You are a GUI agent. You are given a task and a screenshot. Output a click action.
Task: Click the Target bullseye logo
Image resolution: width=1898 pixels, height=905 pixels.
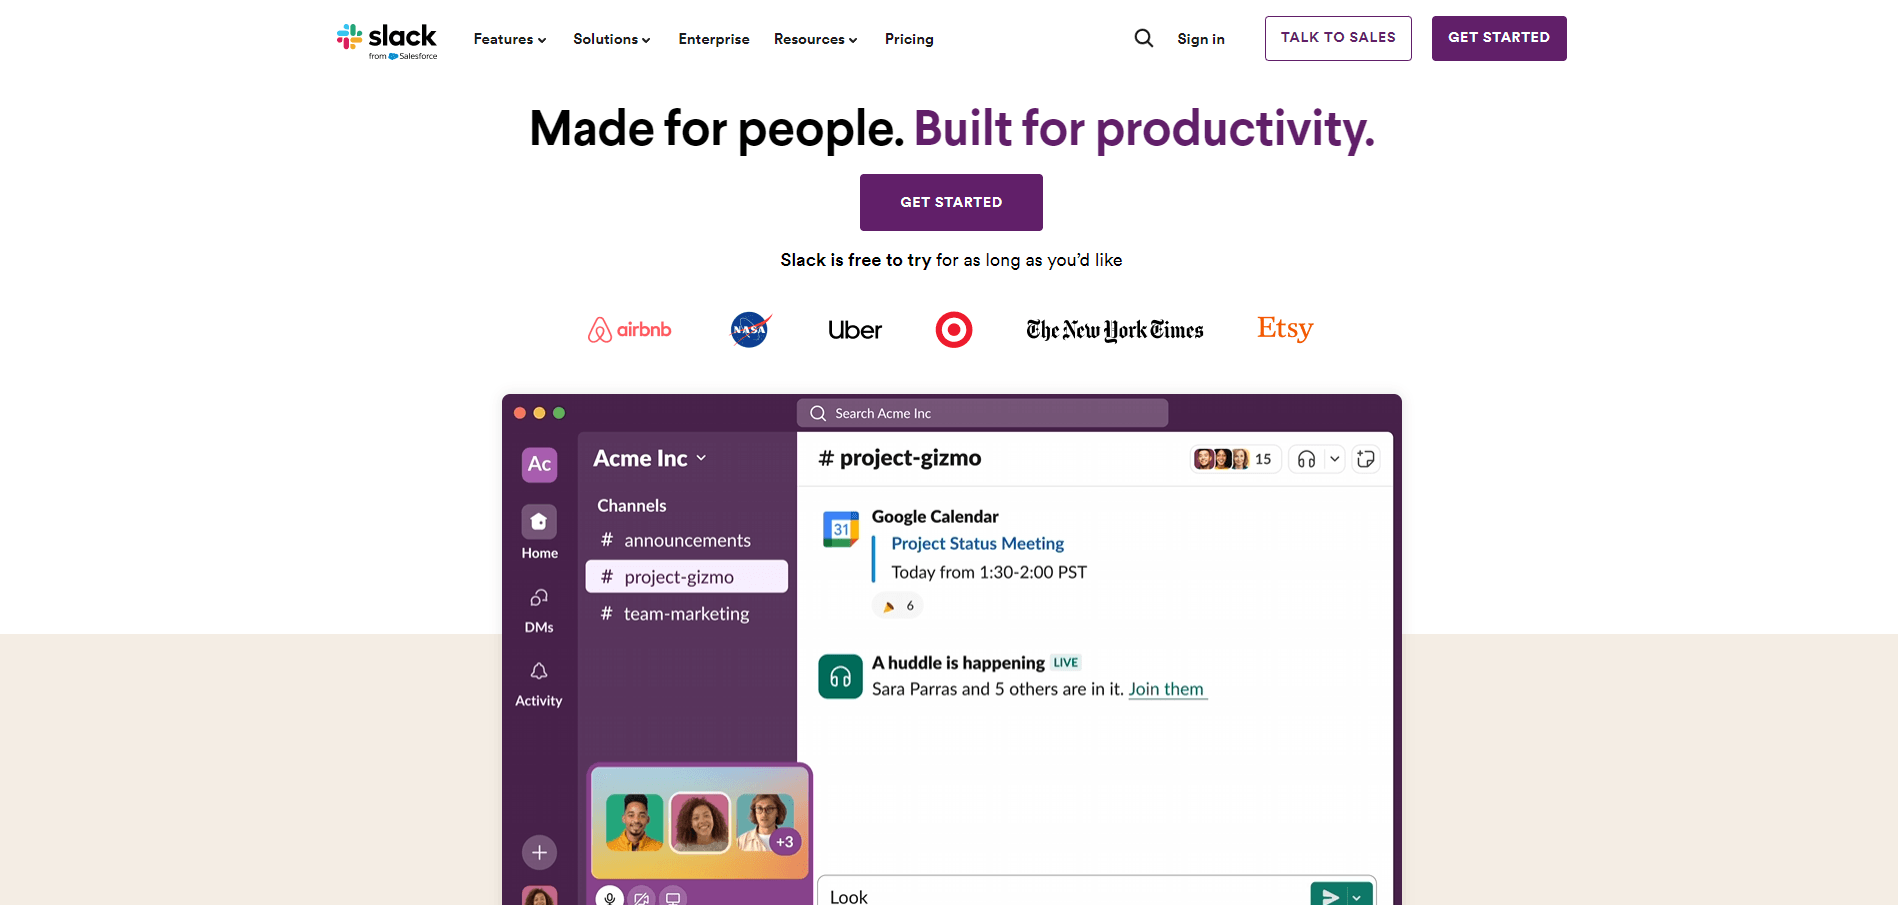coord(954,329)
